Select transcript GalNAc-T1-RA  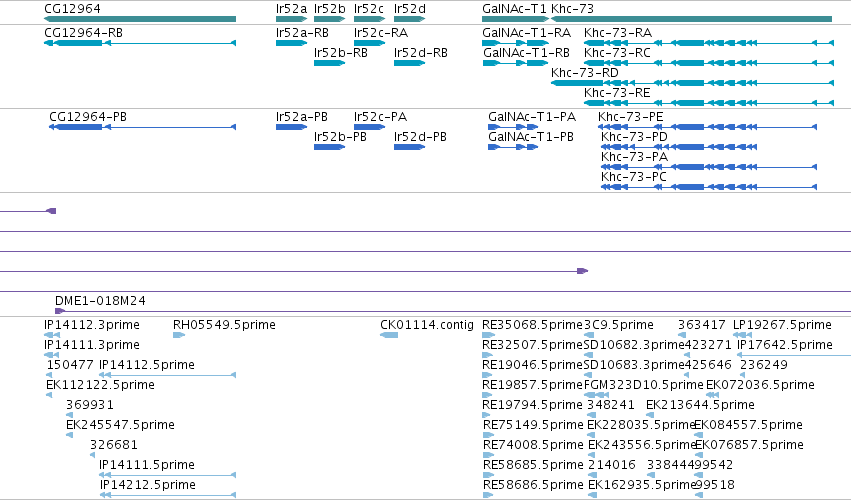click(x=526, y=33)
